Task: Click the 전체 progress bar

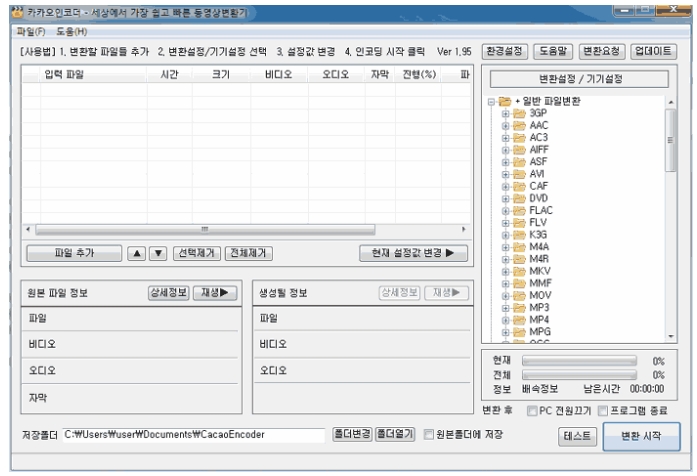Action: 579,375
